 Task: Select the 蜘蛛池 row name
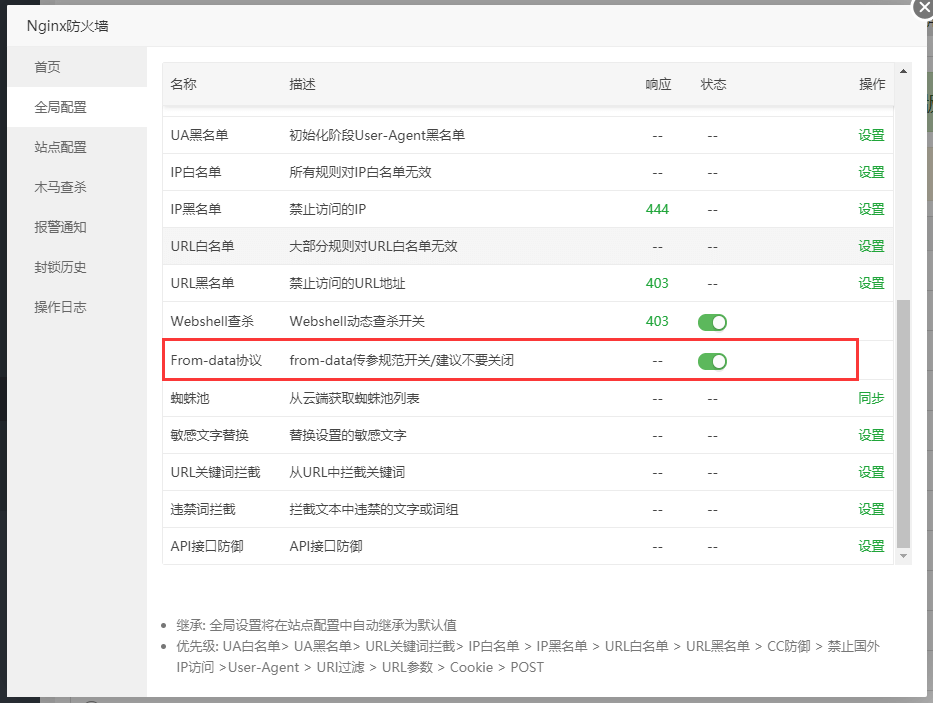point(190,398)
